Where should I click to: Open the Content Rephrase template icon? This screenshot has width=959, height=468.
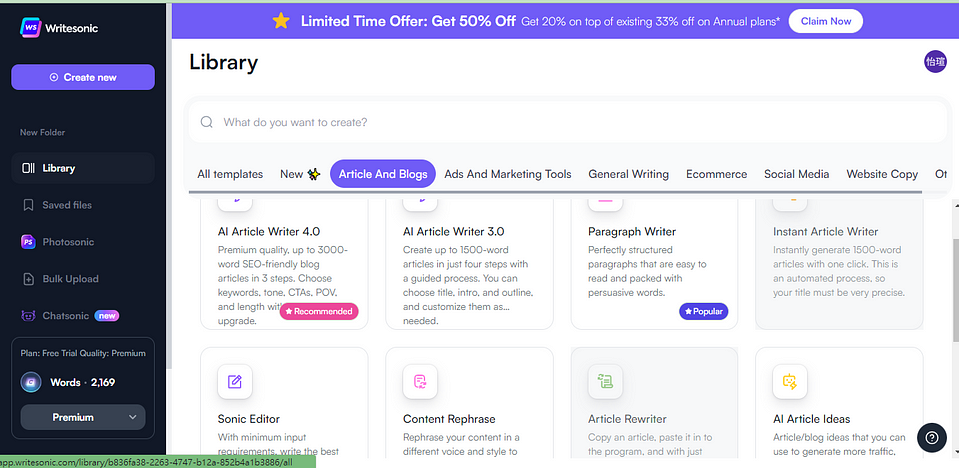pos(420,381)
